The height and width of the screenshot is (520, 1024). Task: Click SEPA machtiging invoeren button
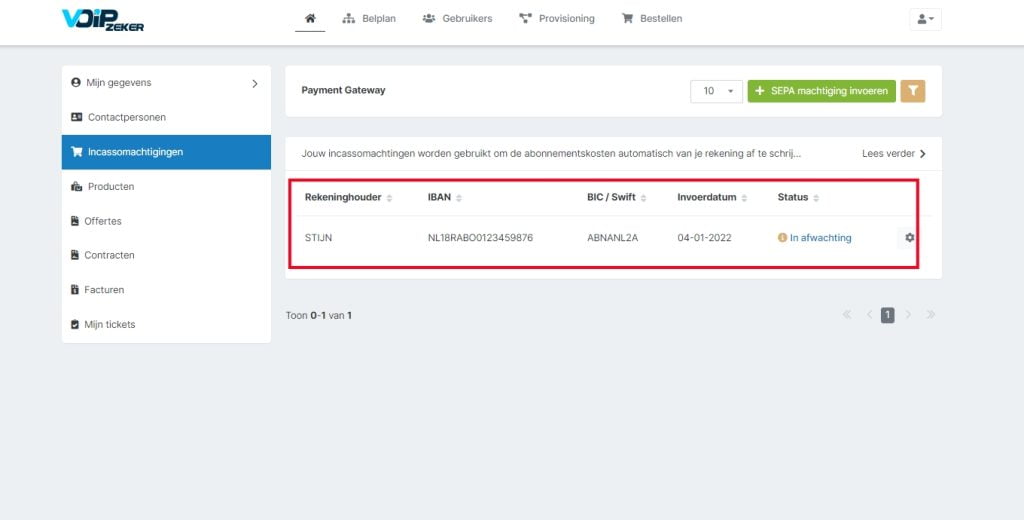click(x=822, y=91)
